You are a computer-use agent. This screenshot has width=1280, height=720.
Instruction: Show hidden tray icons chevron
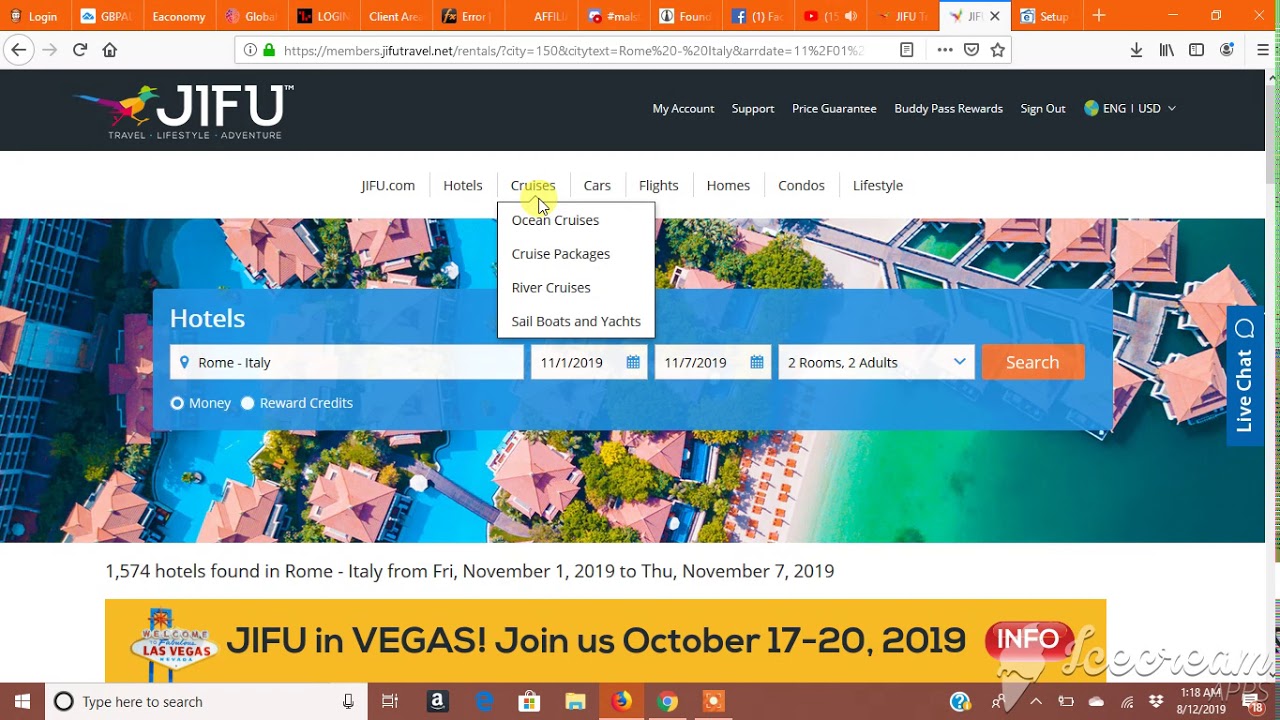pos(1036,702)
